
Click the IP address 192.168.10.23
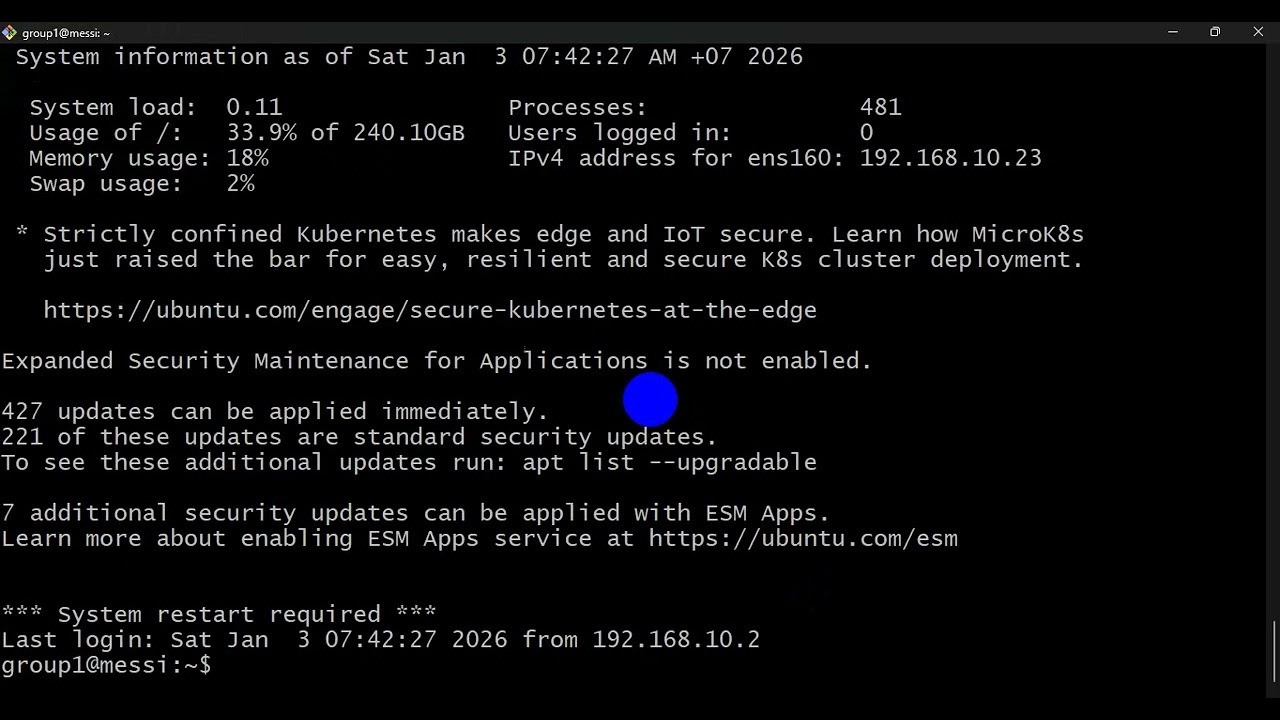pos(951,158)
